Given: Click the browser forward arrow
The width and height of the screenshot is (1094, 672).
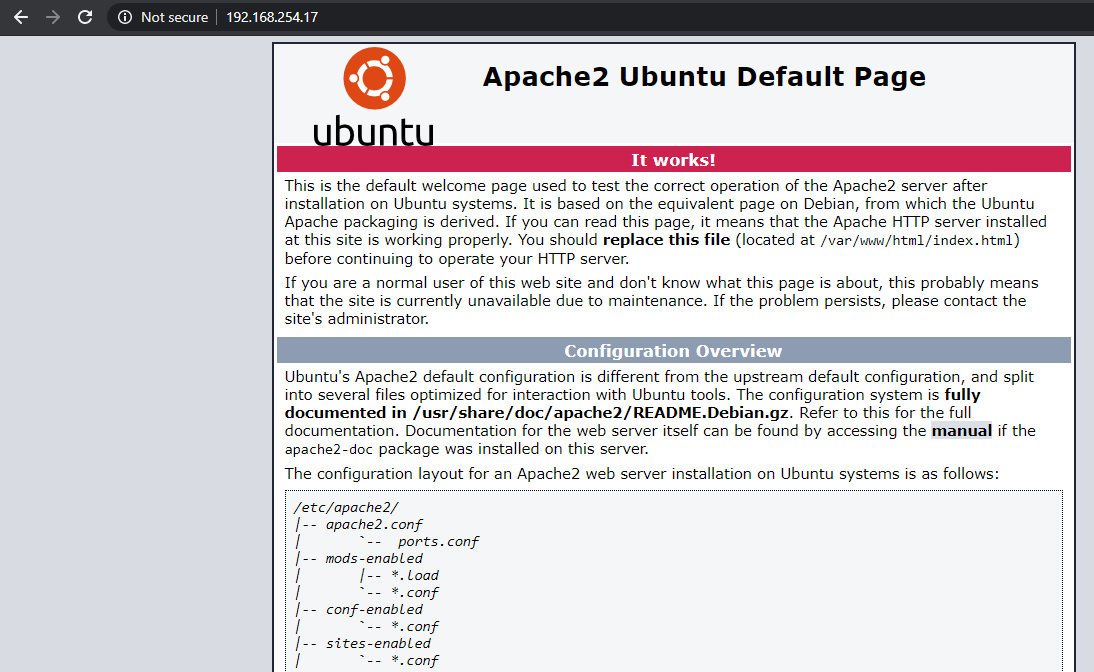Looking at the screenshot, I should coord(52,17).
